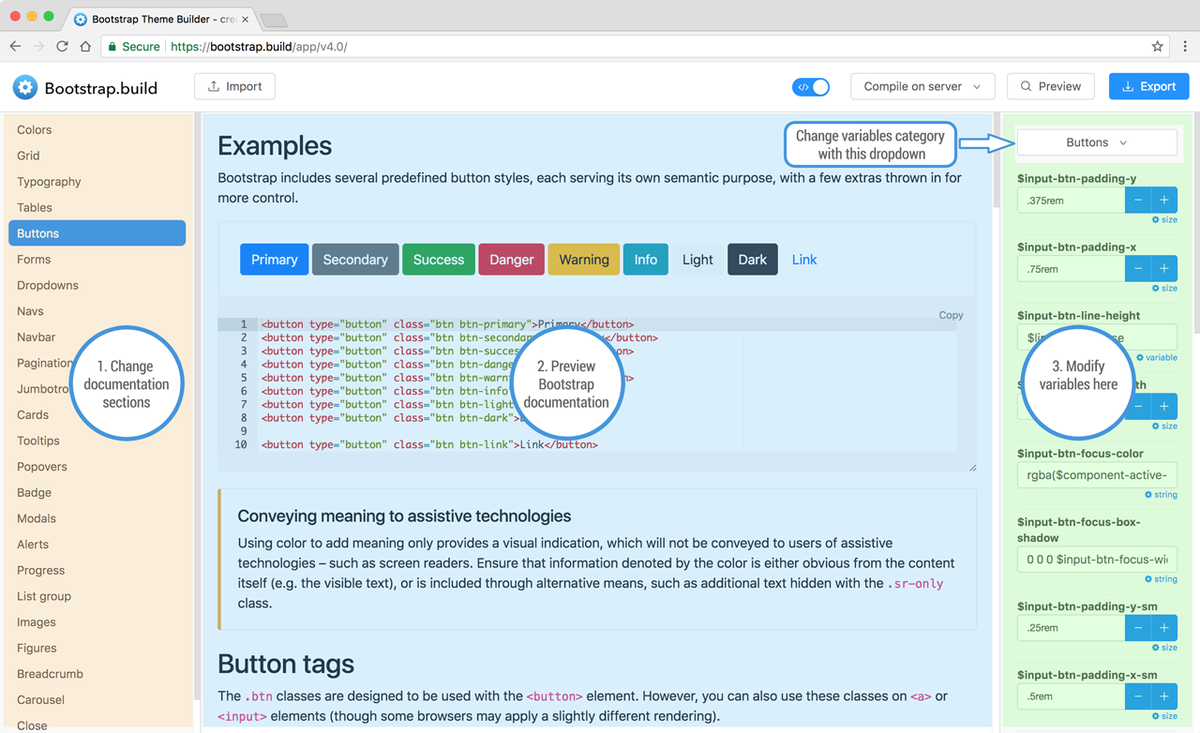Click the yellow Warning example button
Viewport: 1200px width, 733px height.
(584, 259)
